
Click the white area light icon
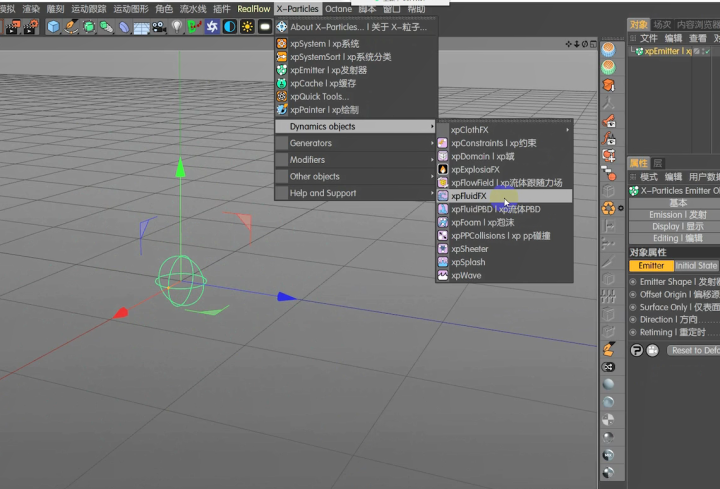265,27
